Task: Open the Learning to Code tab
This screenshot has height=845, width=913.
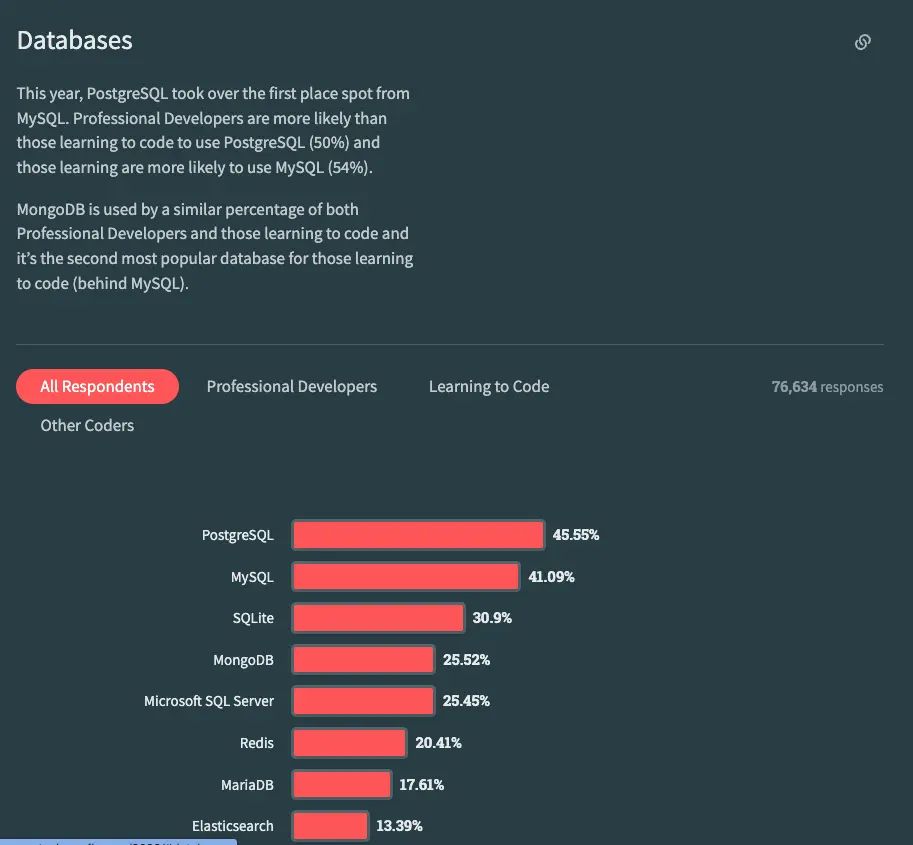Action: click(x=489, y=387)
